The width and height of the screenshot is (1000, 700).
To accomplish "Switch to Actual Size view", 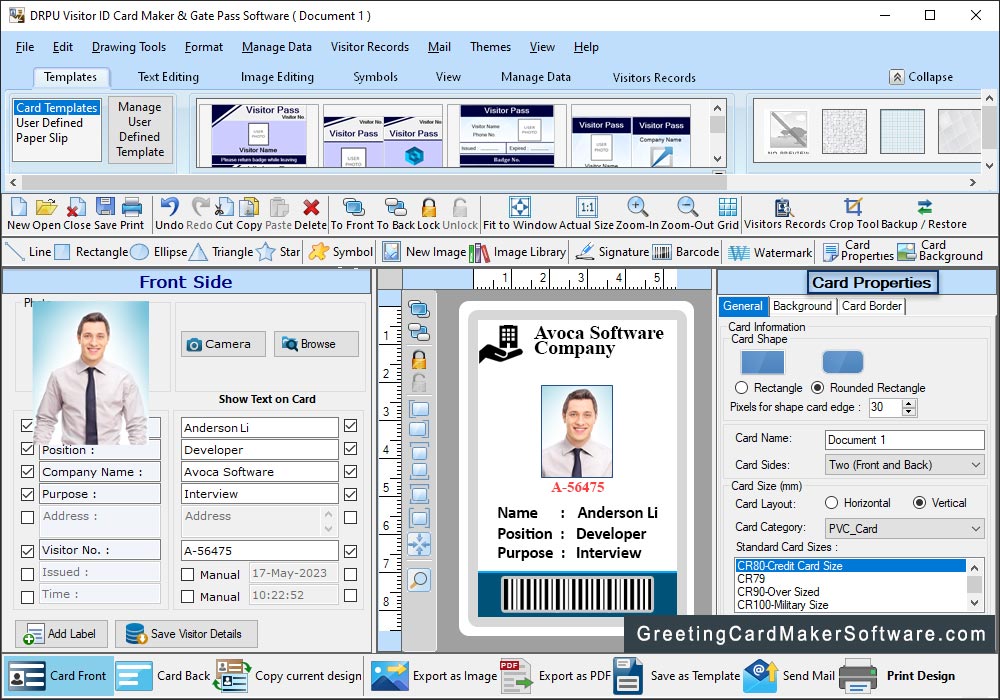I will [x=587, y=207].
